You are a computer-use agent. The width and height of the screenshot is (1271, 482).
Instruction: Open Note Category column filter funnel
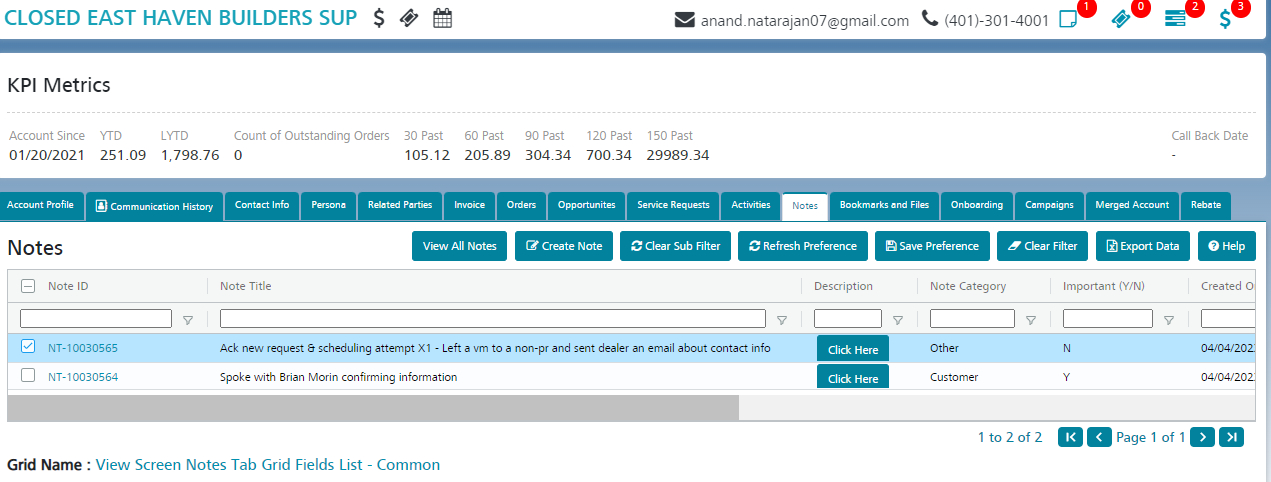click(x=1031, y=320)
